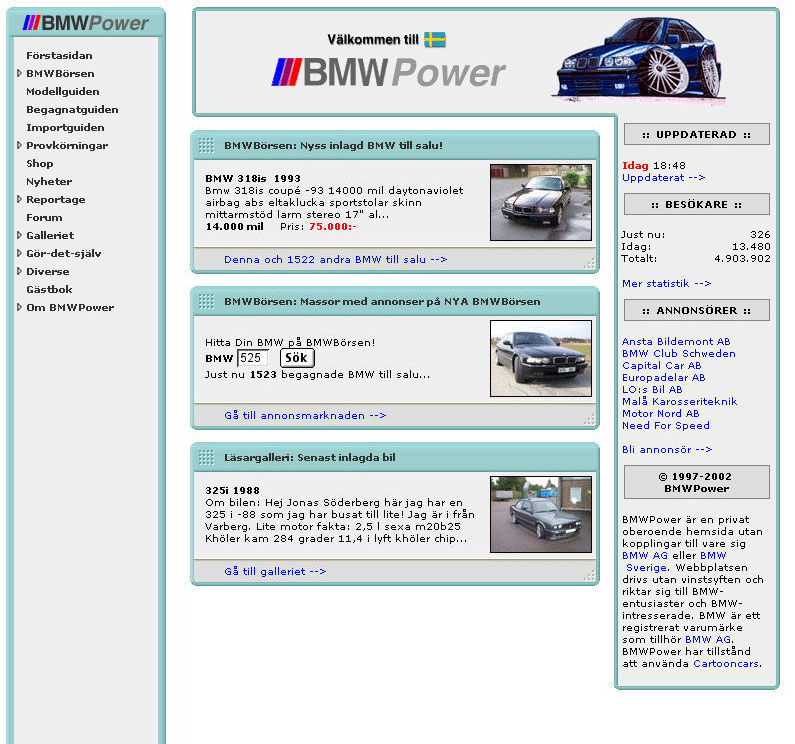Expand the Gör-det-själv sidebar section
This screenshot has height=744, width=795.
click(20, 254)
